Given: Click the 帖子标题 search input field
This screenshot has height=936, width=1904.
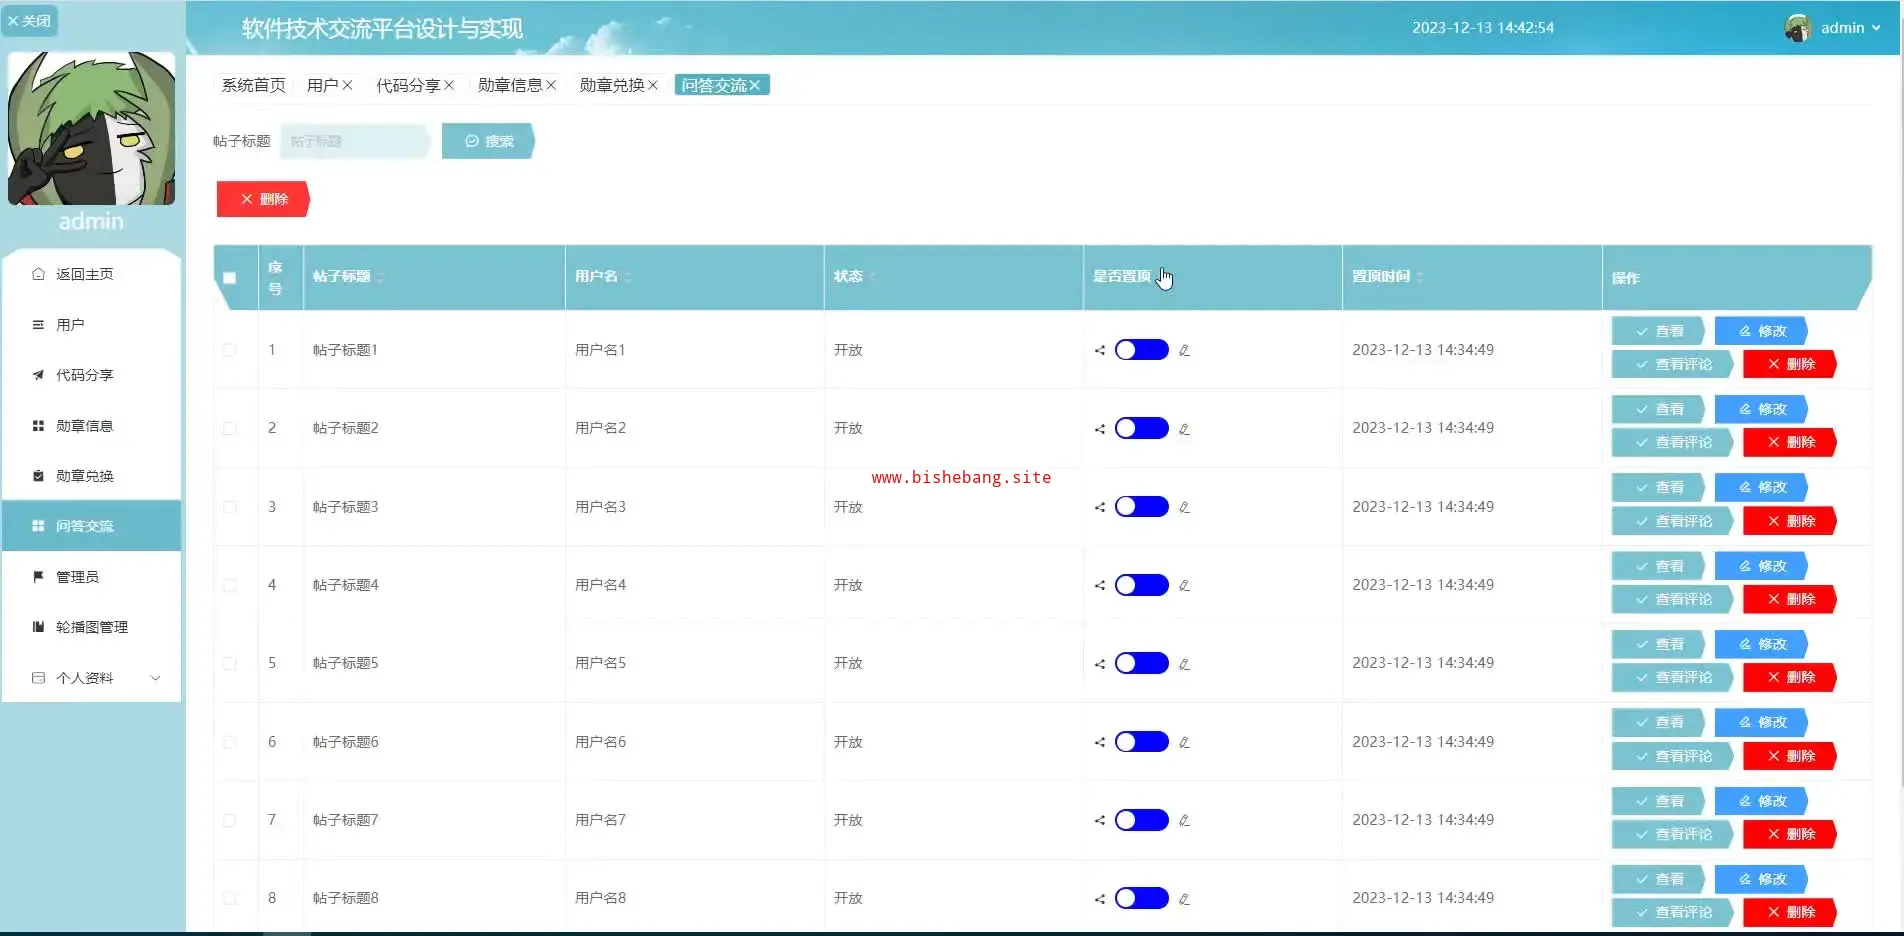Looking at the screenshot, I should click(354, 141).
